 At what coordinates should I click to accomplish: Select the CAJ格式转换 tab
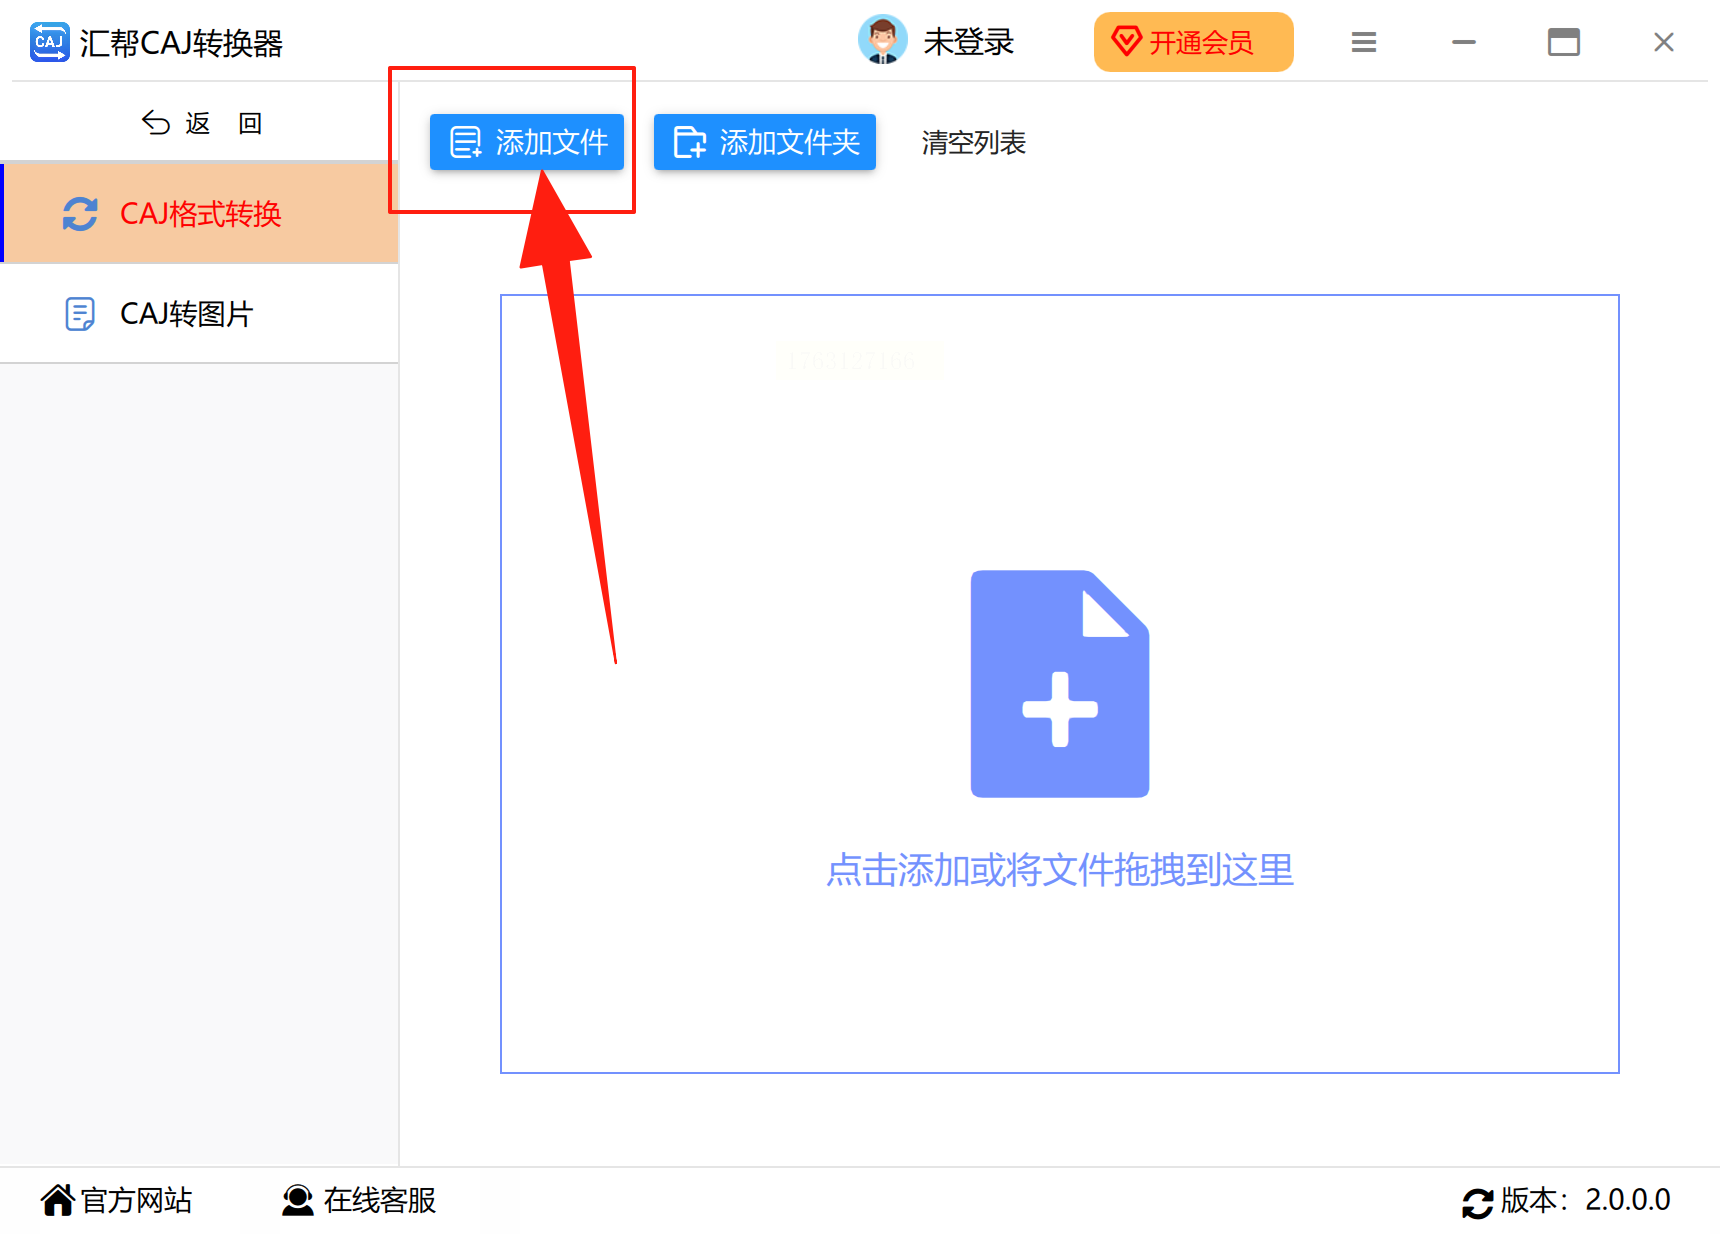[200, 213]
